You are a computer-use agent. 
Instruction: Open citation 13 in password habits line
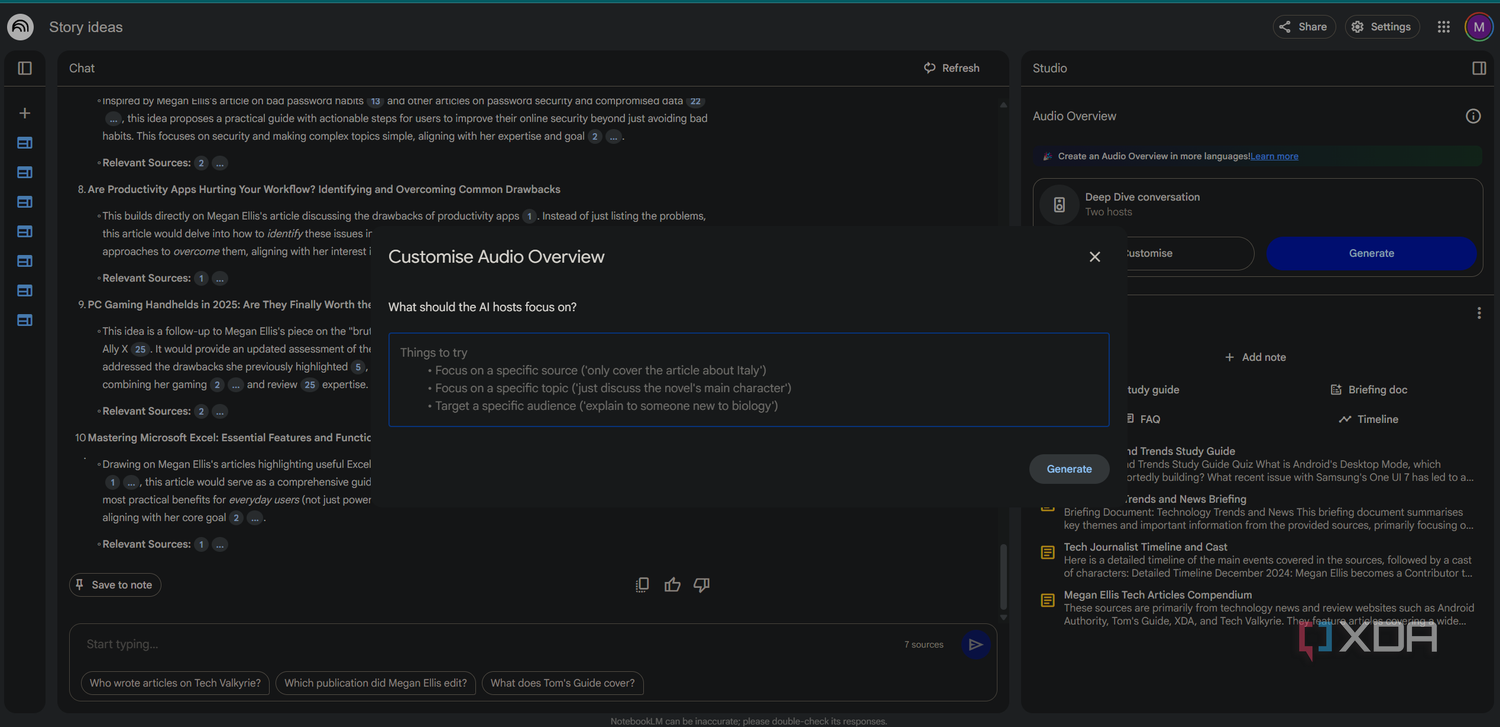pyautogui.click(x=376, y=101)
